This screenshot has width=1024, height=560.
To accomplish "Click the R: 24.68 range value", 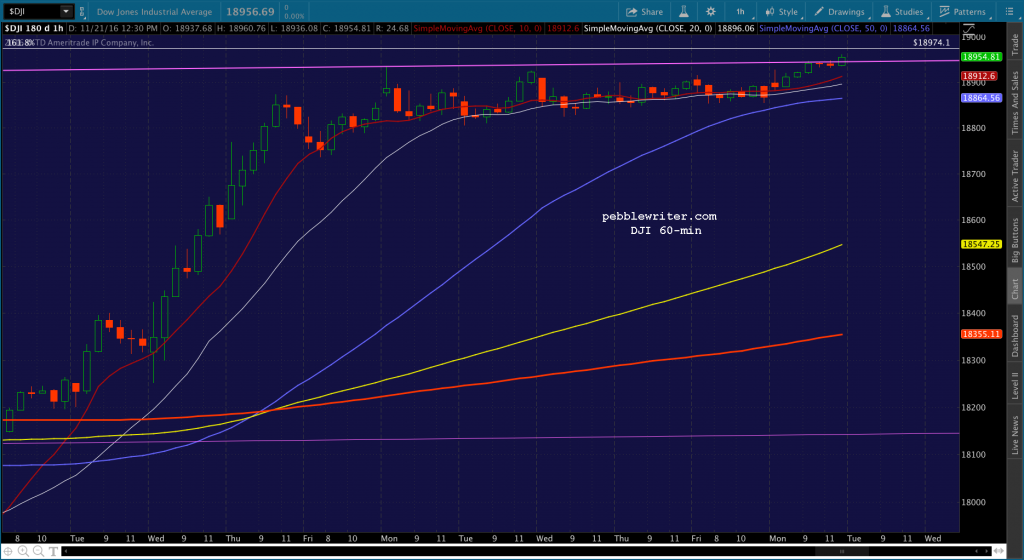I will [x=394, y=28].
